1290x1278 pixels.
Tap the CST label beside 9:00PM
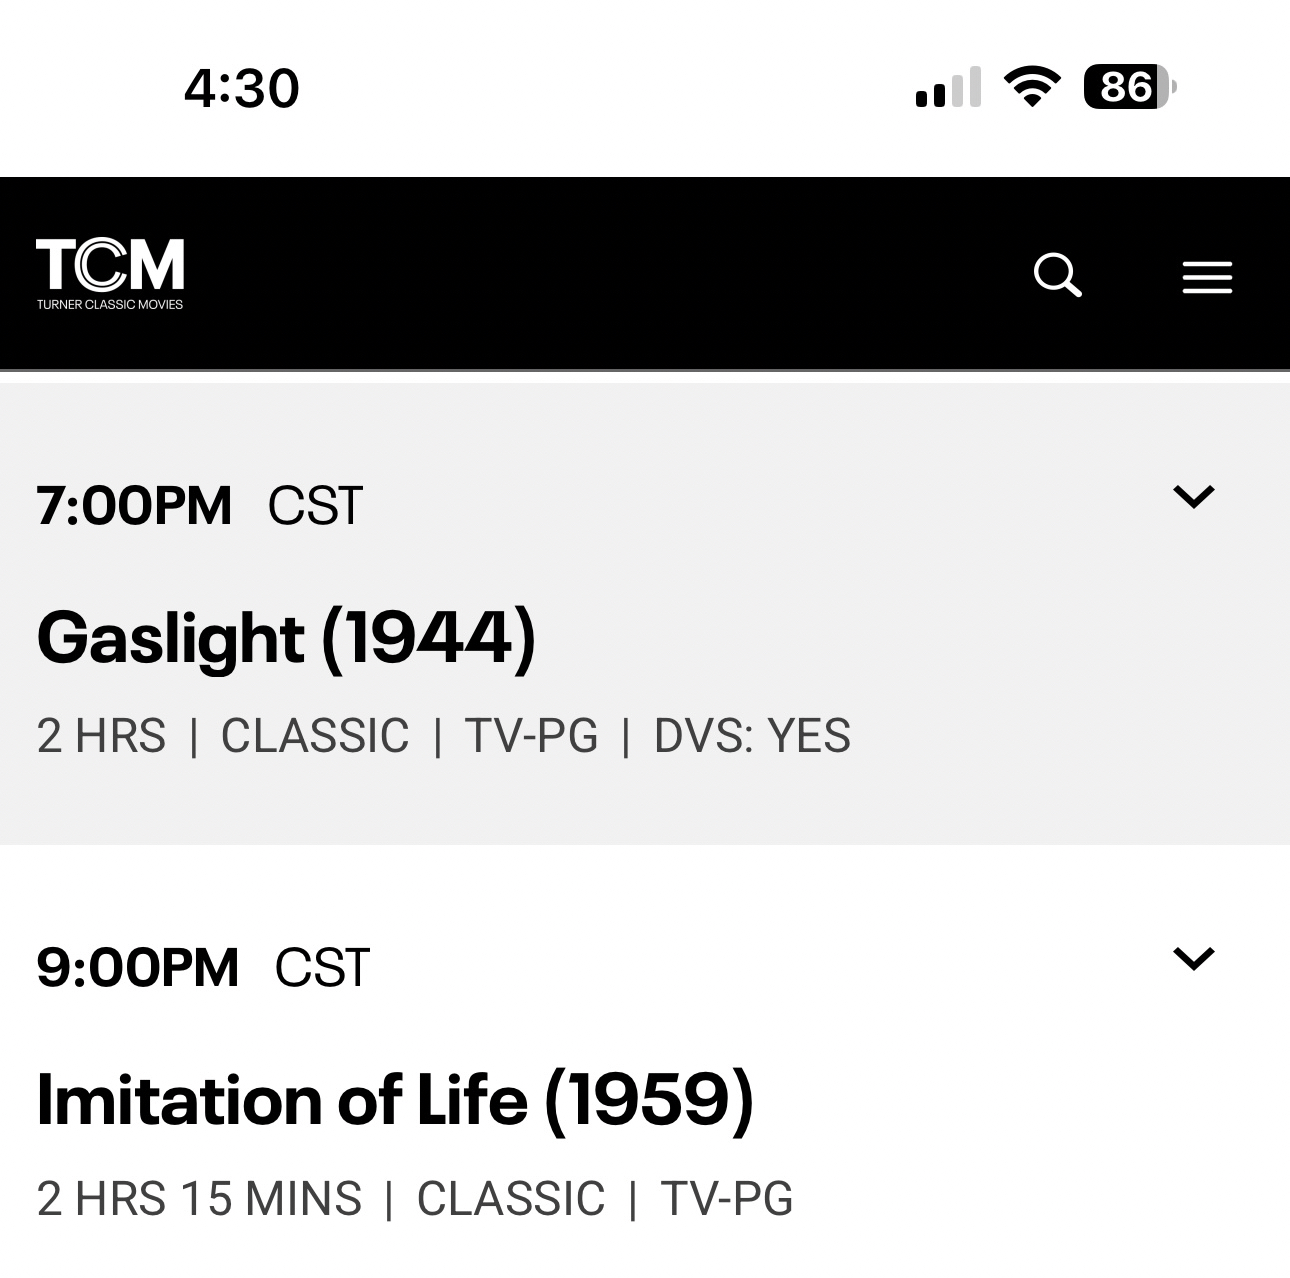pyautogui.click(x=322, y=967)
